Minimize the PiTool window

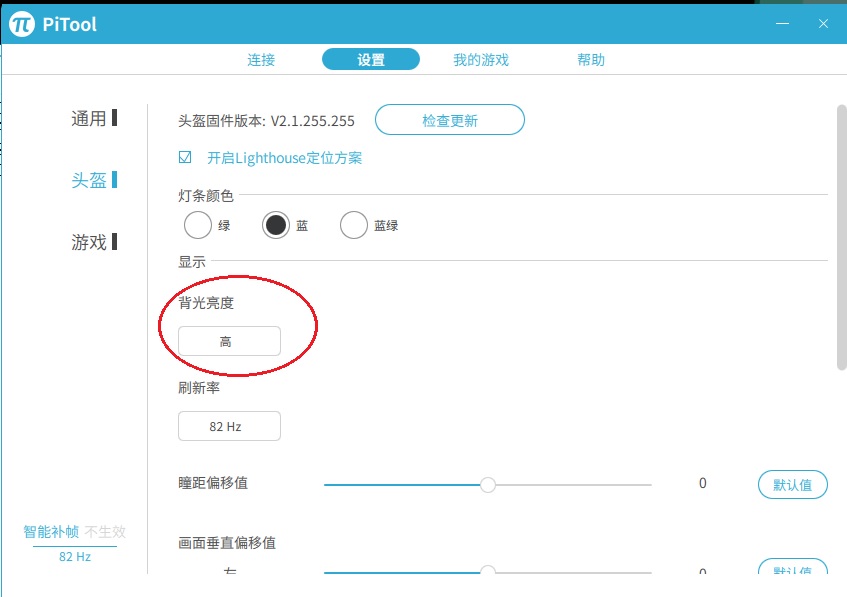[783, 24]
